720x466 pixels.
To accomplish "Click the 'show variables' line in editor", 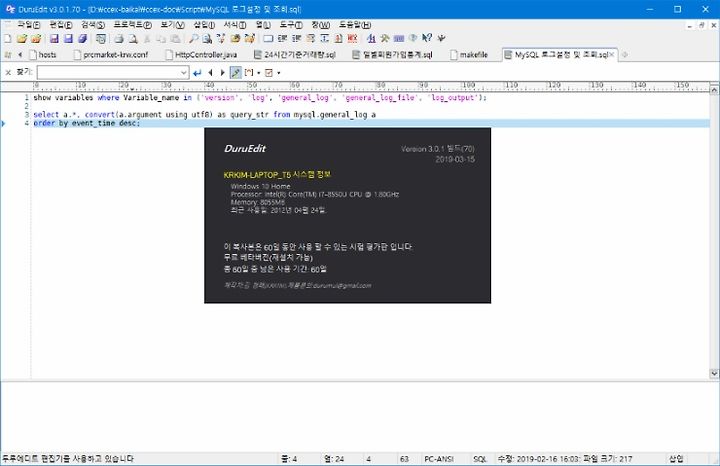I will point(260,98).
